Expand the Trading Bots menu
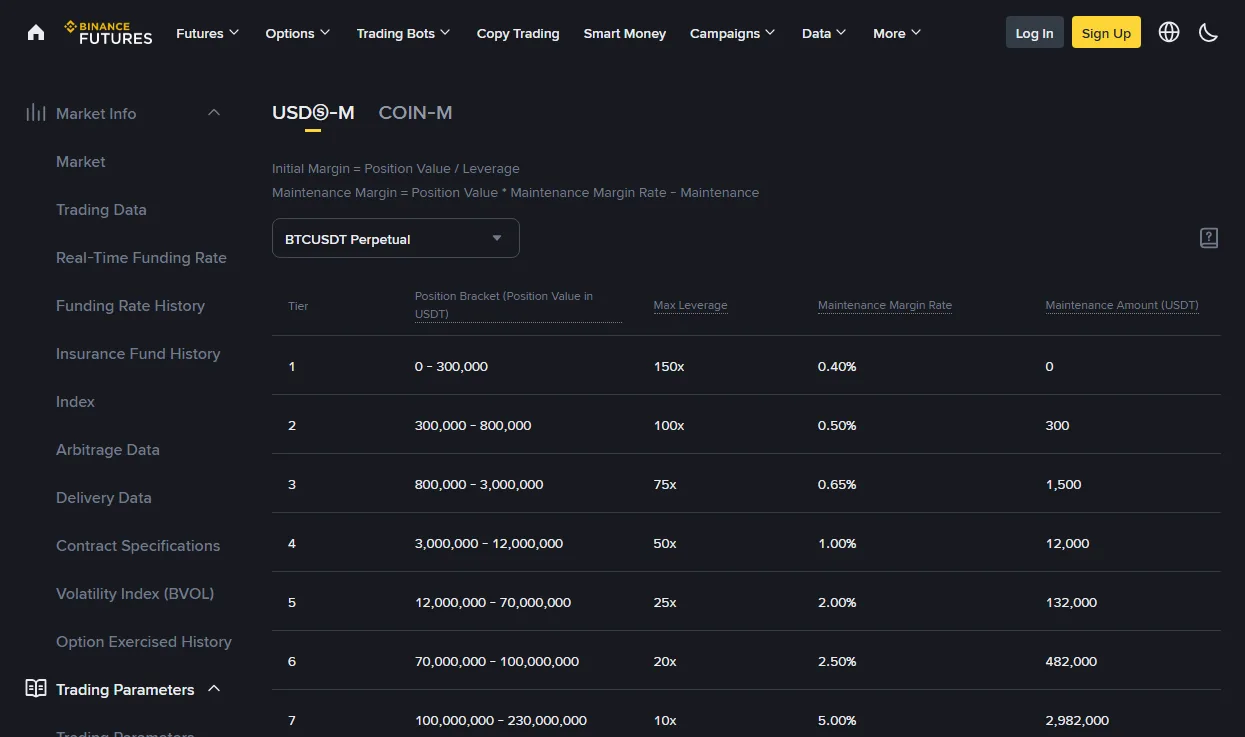 [404, 33]
